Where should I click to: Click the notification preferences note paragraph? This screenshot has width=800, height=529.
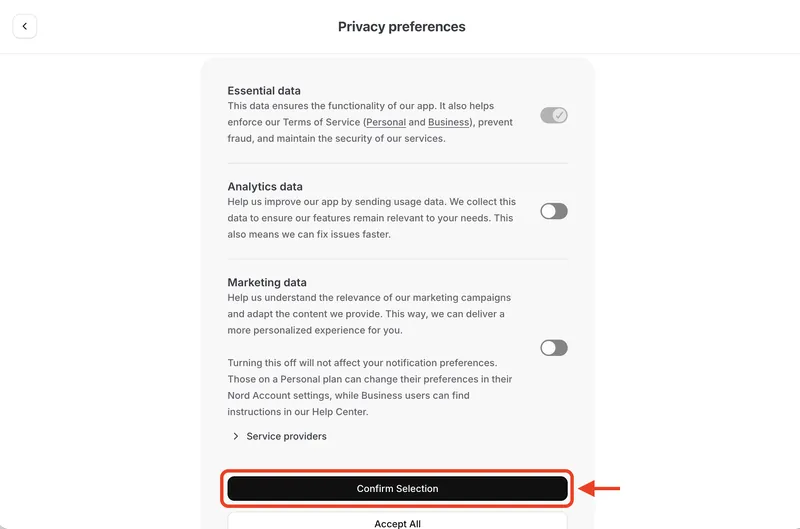[x=369, y=387]
